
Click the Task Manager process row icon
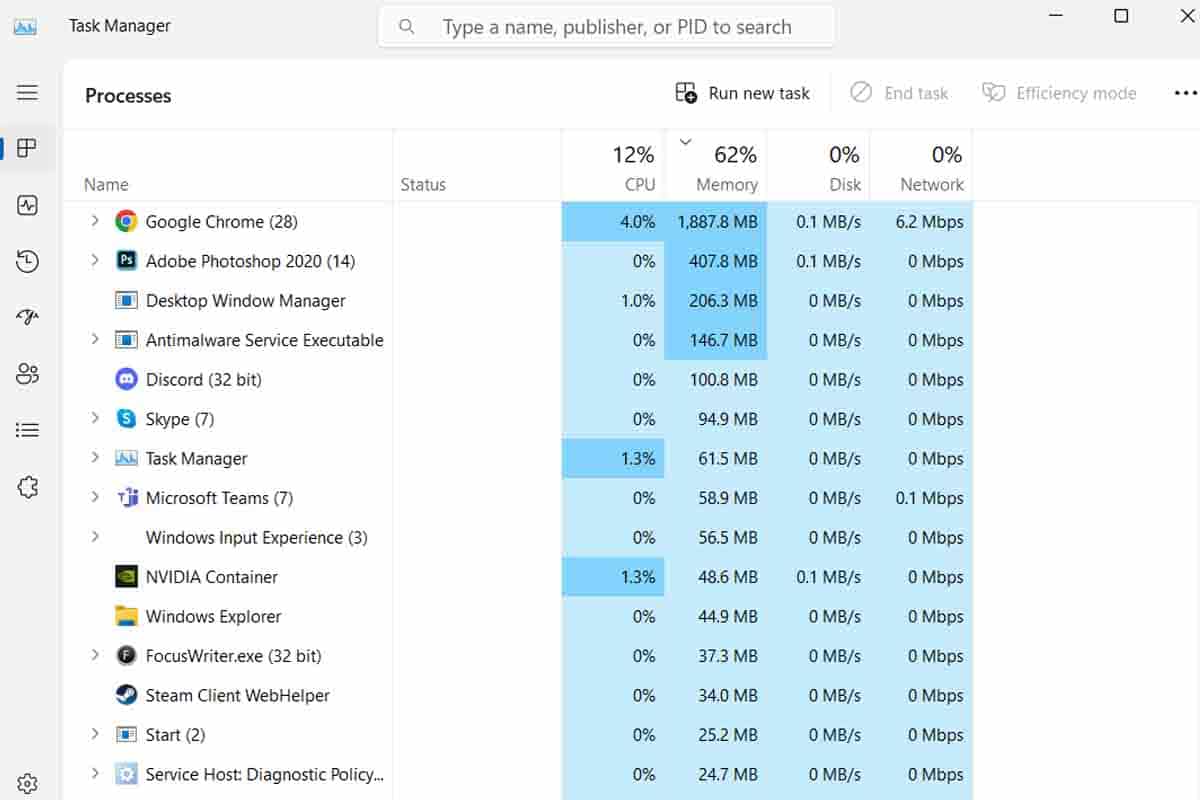pos(126,458)
